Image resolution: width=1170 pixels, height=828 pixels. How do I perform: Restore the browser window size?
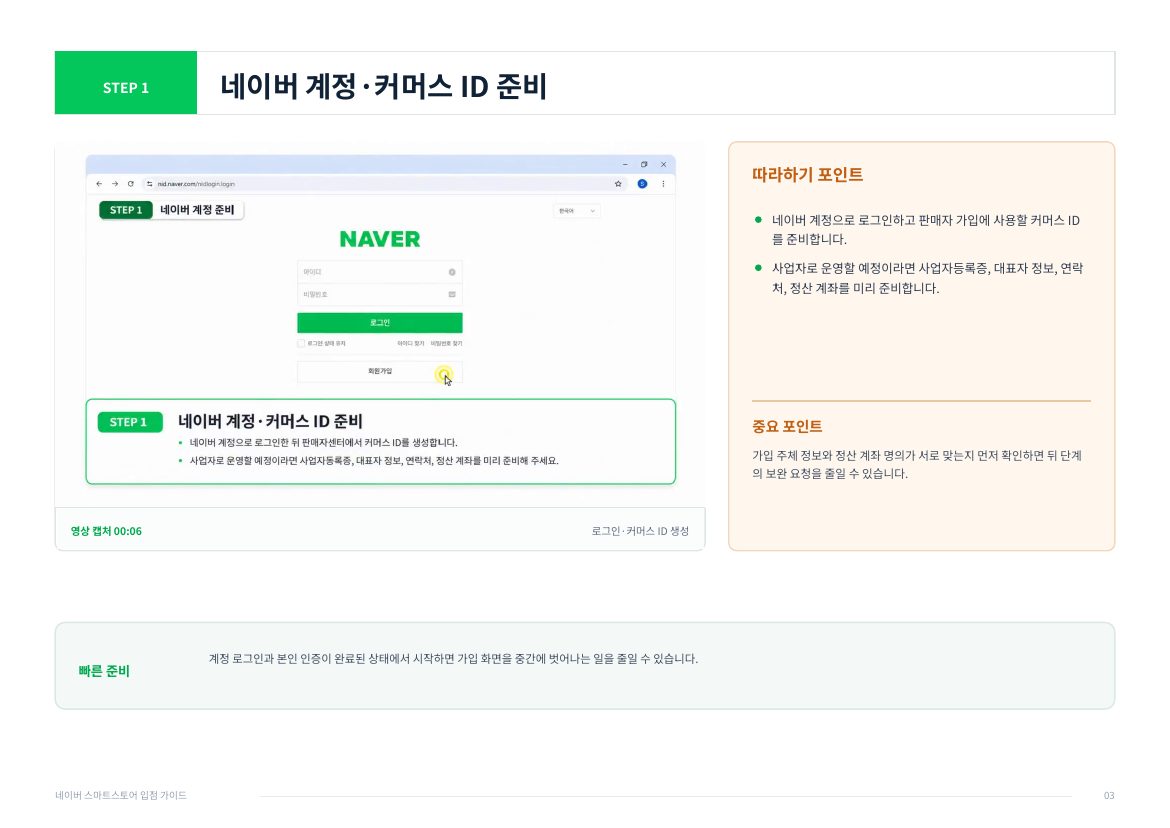click(x=644, y=164)
